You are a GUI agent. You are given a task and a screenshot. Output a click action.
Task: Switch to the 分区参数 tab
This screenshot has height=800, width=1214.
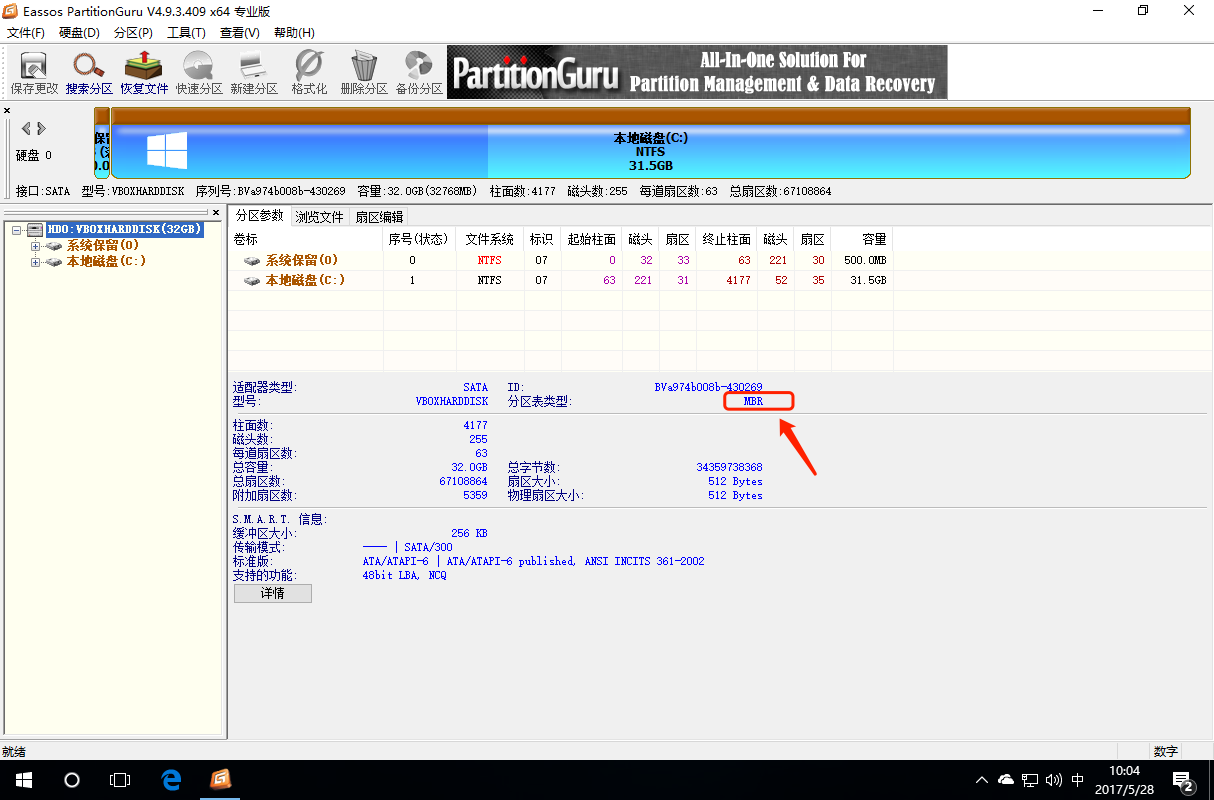tap(260, 216)
